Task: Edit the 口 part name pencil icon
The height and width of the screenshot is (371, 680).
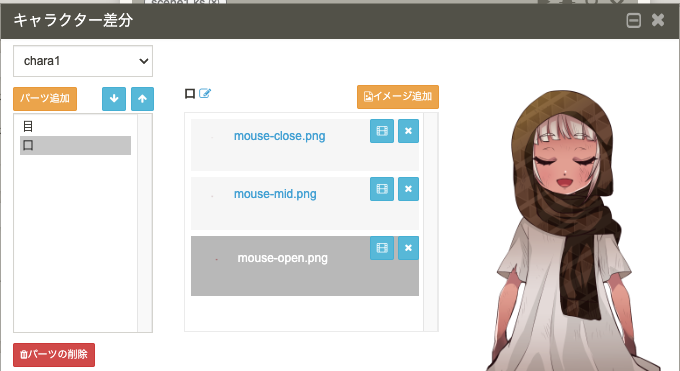Action: coord(205,93)
